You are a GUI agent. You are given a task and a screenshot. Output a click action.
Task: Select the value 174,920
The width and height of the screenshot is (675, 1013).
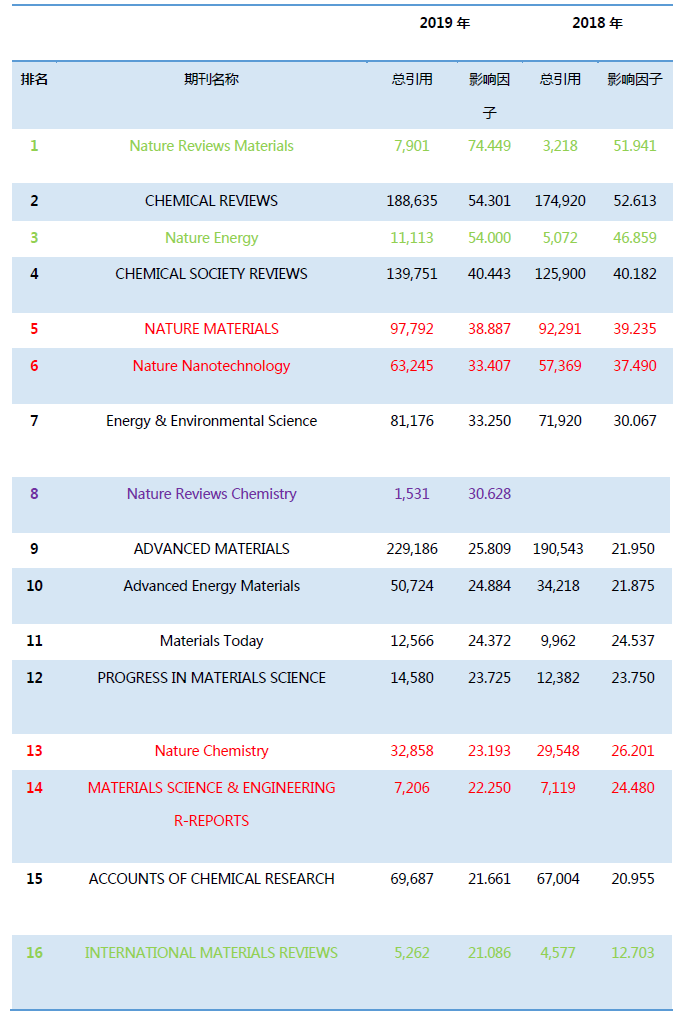tap(560, 201)
